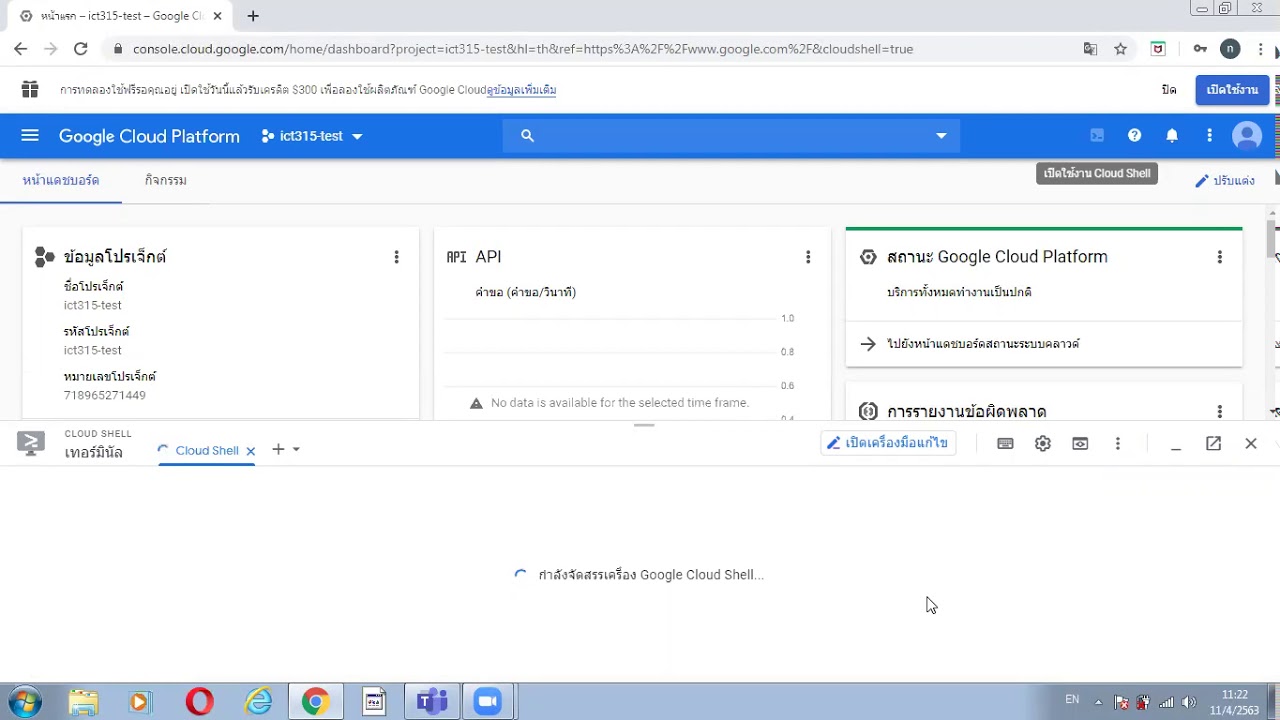The image size is (1280, 720).
Task: Toggle Cloud Shell on-screen keyboard icon
Action: pos(1005,443)
